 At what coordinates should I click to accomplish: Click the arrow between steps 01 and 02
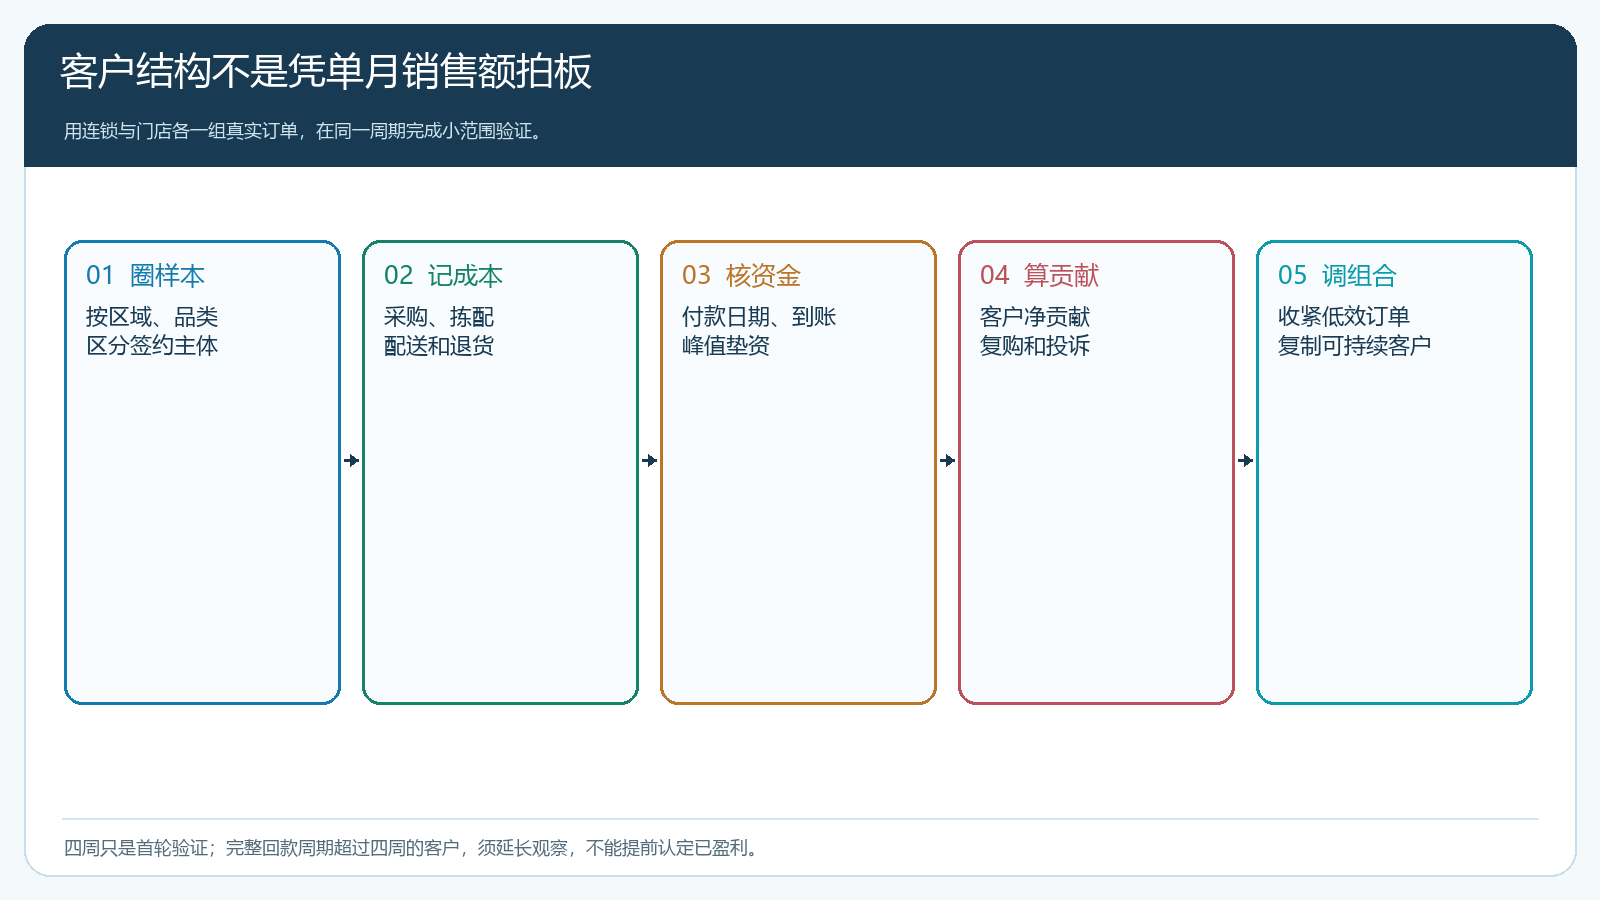pyautogui.click(x=352, y=461)
